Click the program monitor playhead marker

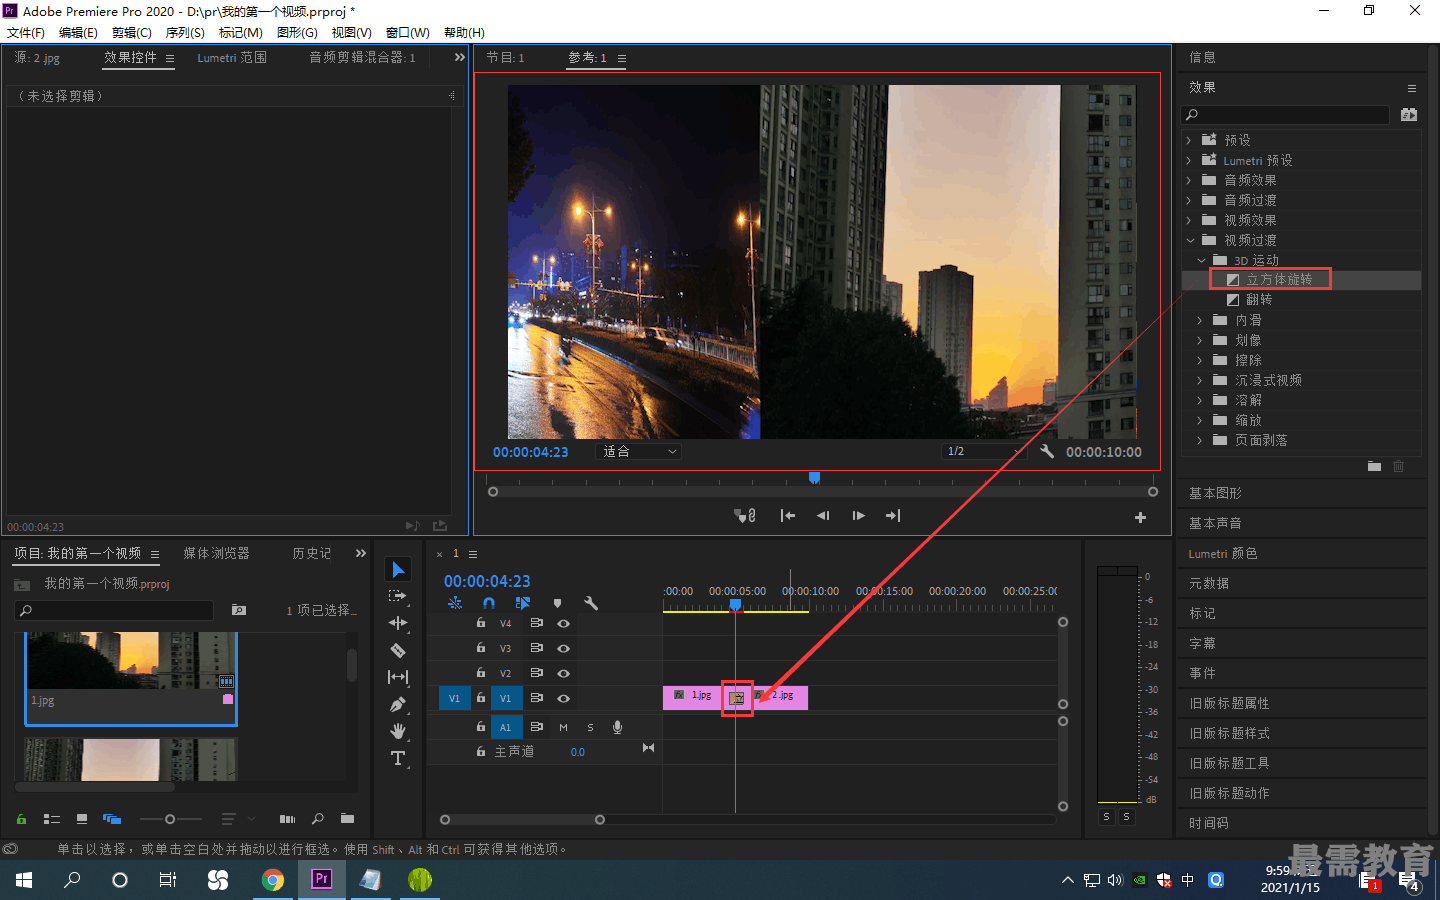(x=814, y=478)
